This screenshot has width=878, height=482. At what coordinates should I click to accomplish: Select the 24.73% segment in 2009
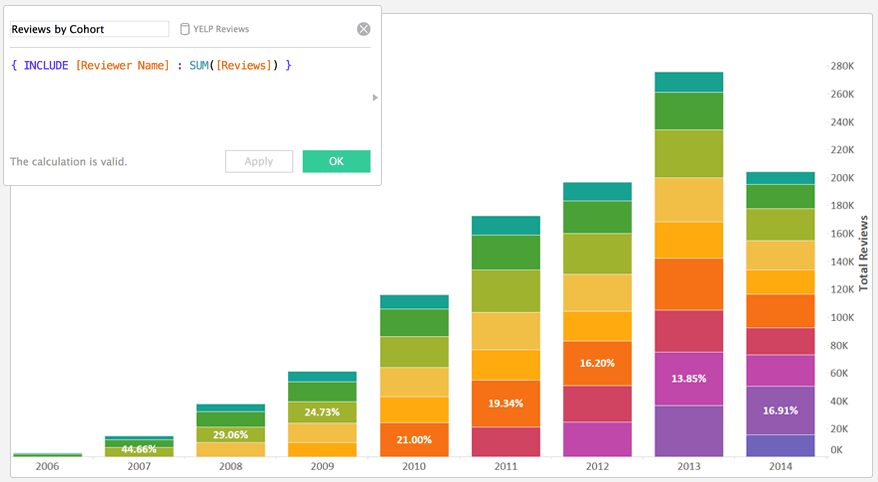click(x=322, y=412)
